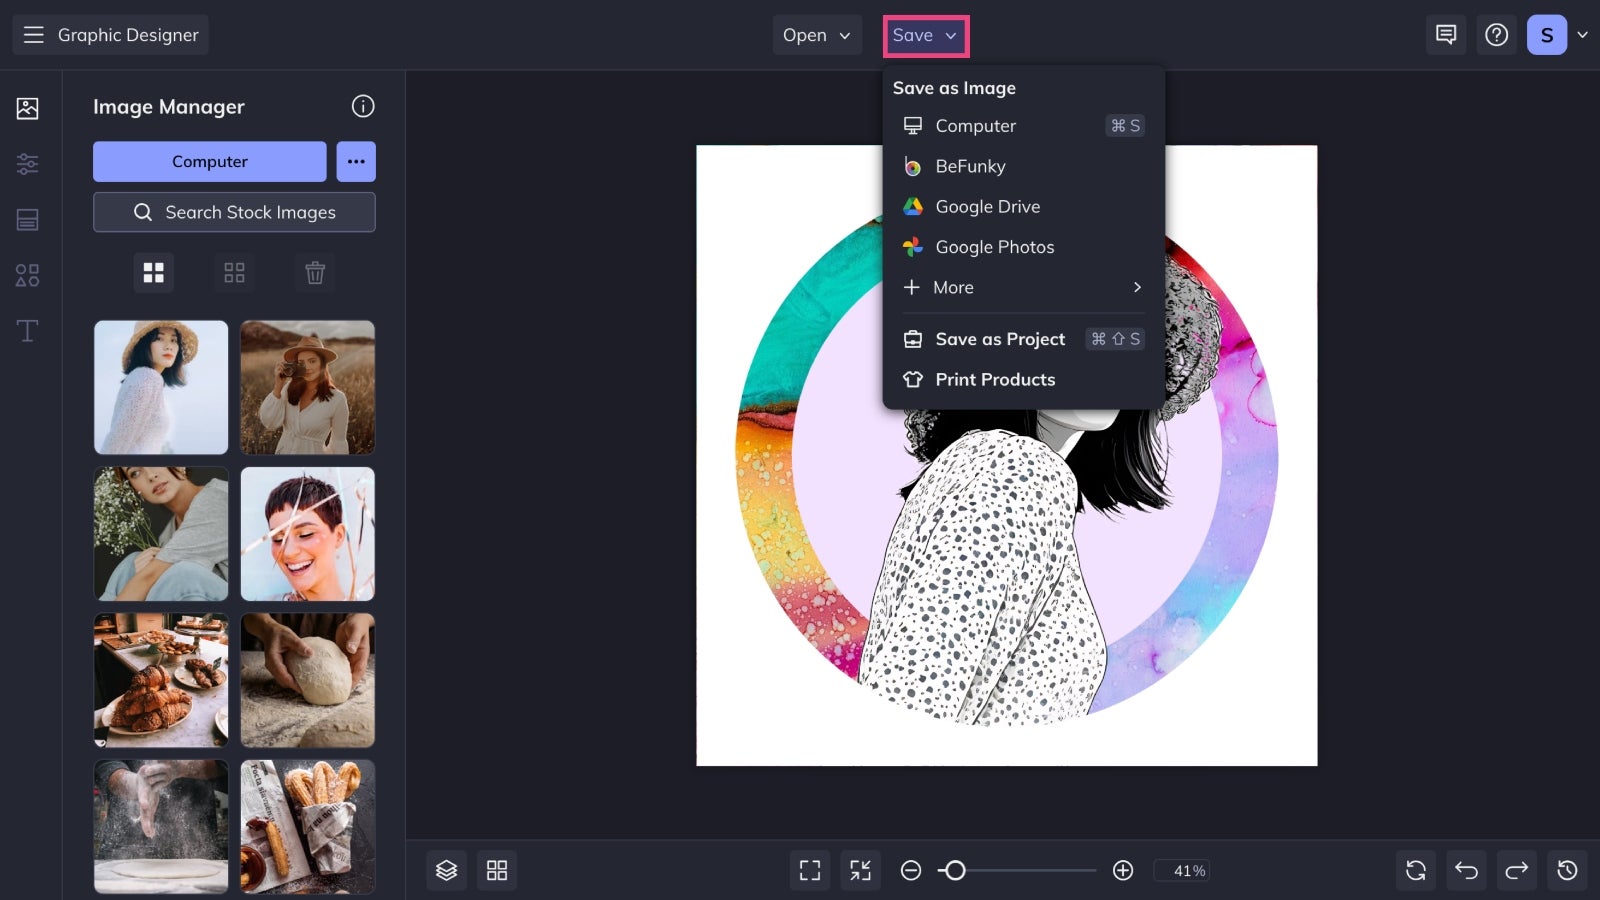Open the Text tool in sidebar

tap(27, 331)
